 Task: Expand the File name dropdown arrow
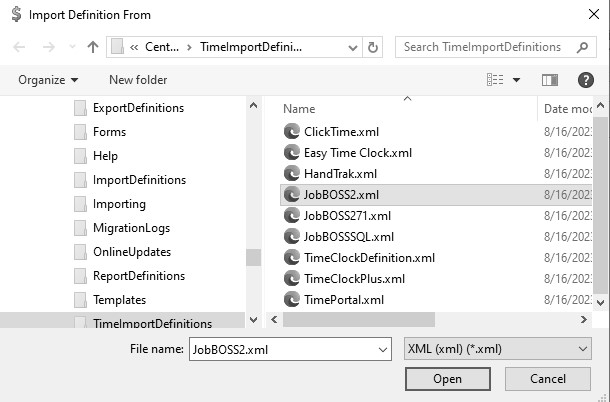click(x=382, y=349)
